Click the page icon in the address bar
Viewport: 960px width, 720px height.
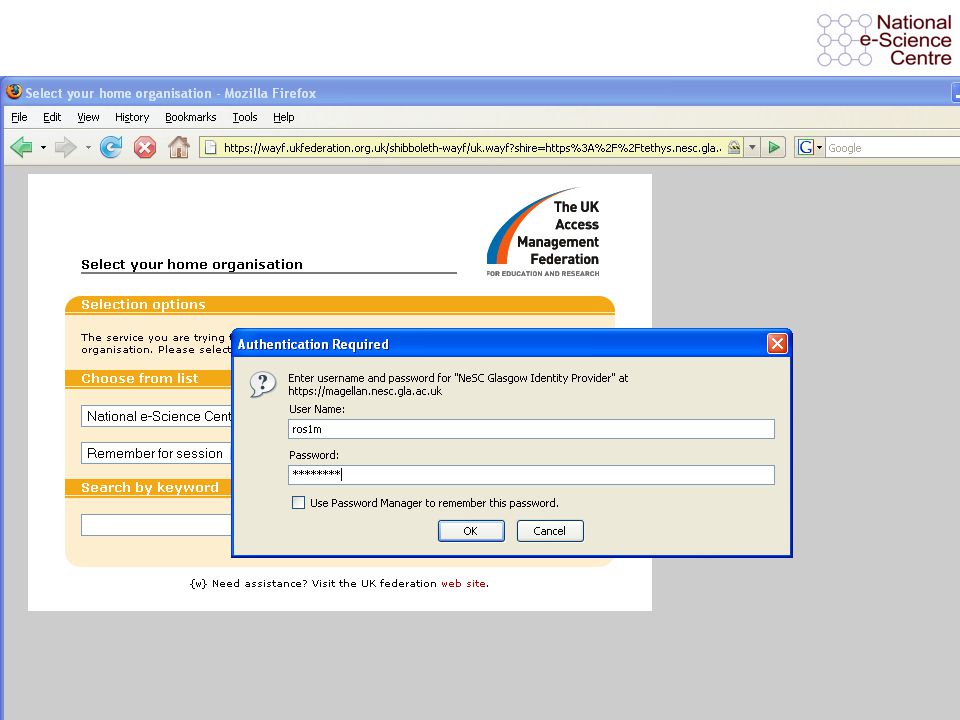211,148
